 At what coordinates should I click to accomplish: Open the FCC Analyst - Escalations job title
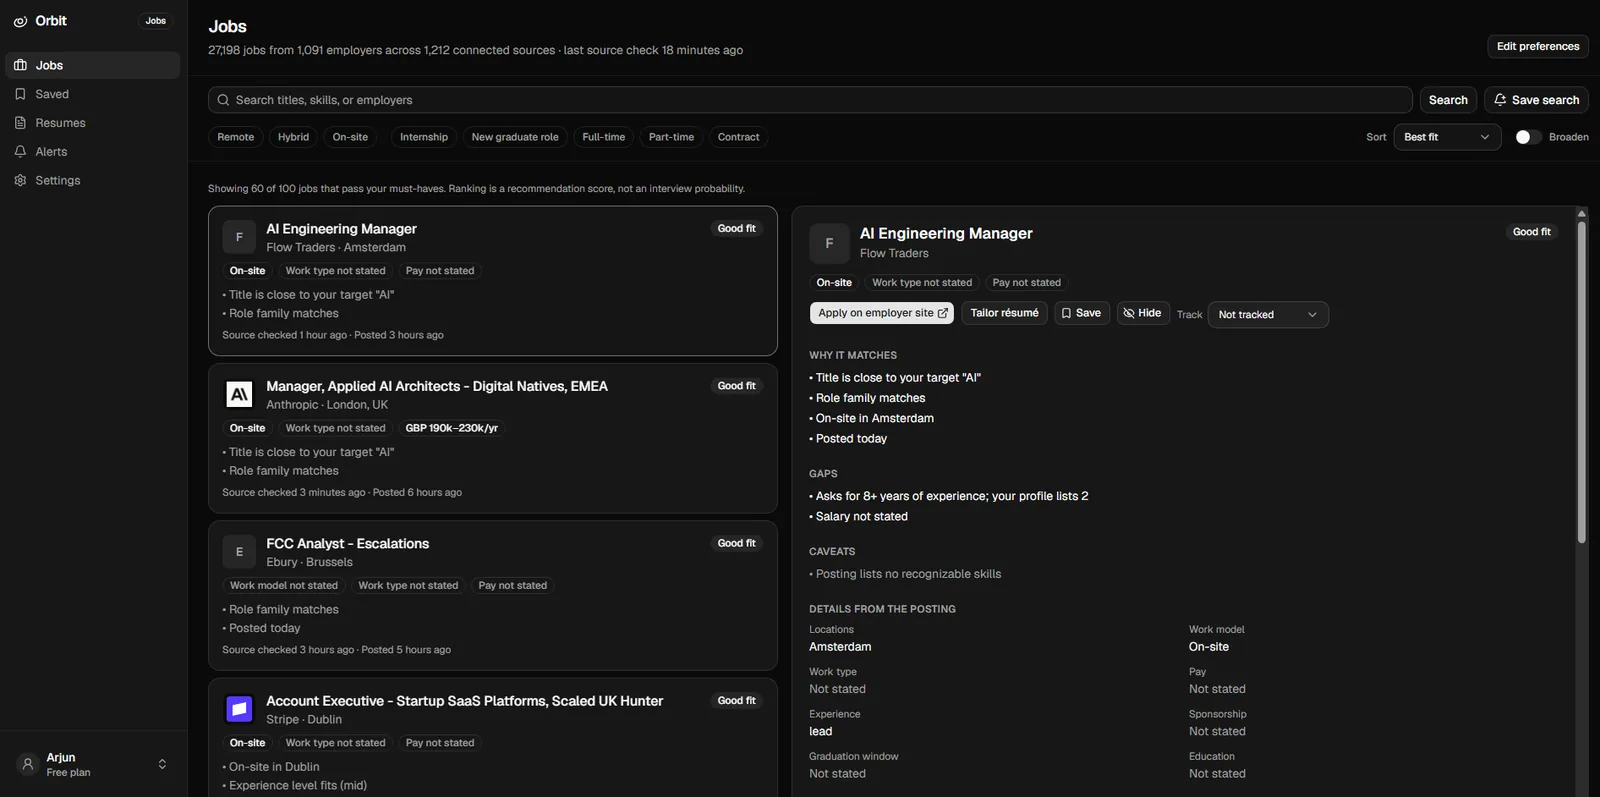pyautogui.click(x=347, y=544)
